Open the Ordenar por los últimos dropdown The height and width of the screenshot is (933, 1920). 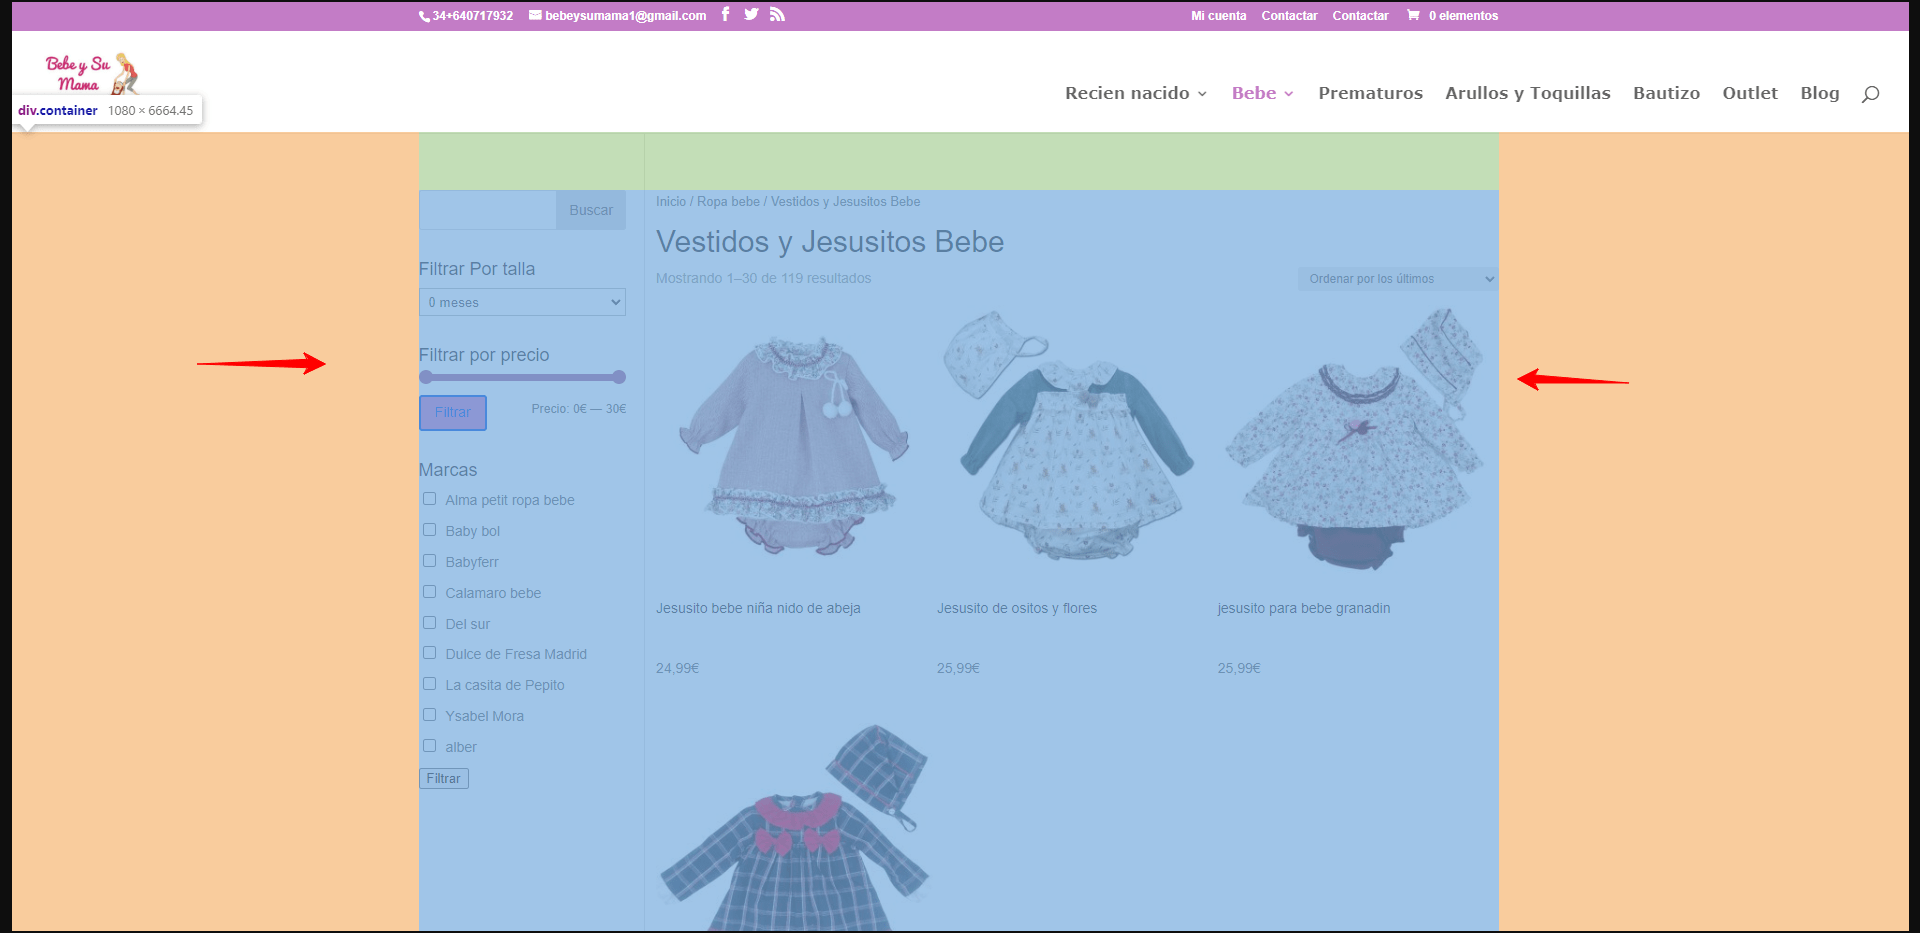1398,279
